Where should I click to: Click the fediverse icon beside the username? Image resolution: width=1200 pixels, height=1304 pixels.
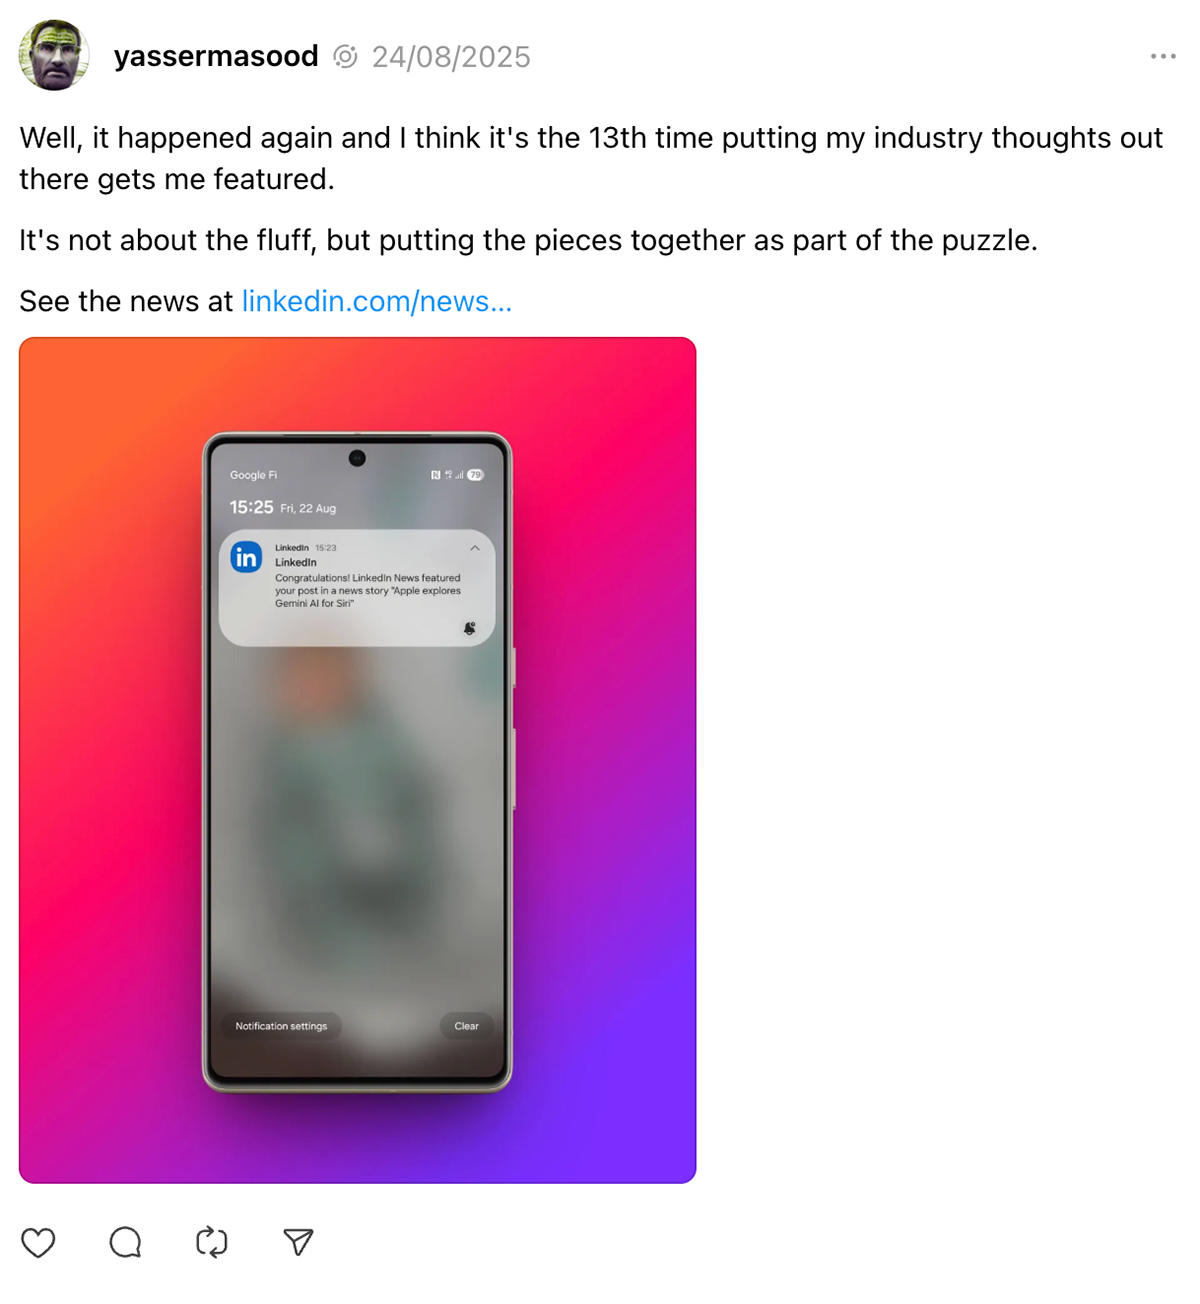click(x=345, y=57)
